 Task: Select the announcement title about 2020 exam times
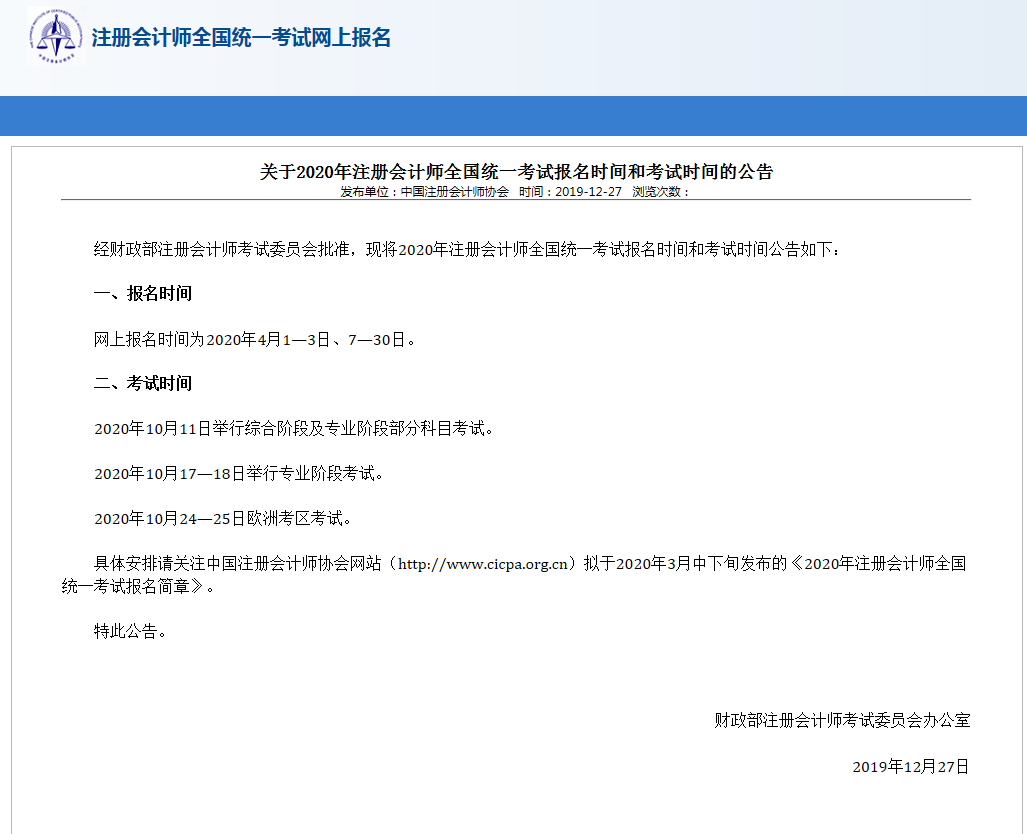[513, 171]
